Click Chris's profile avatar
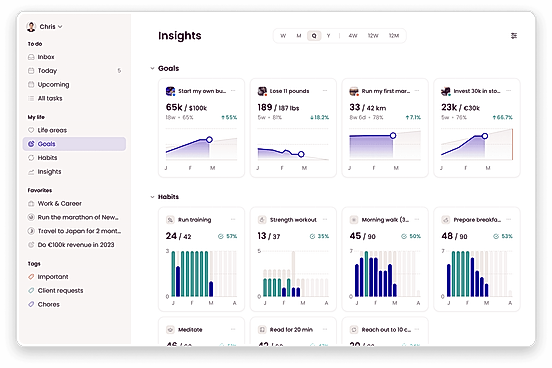Screen dimensions: 552x368 coord(31,27)
